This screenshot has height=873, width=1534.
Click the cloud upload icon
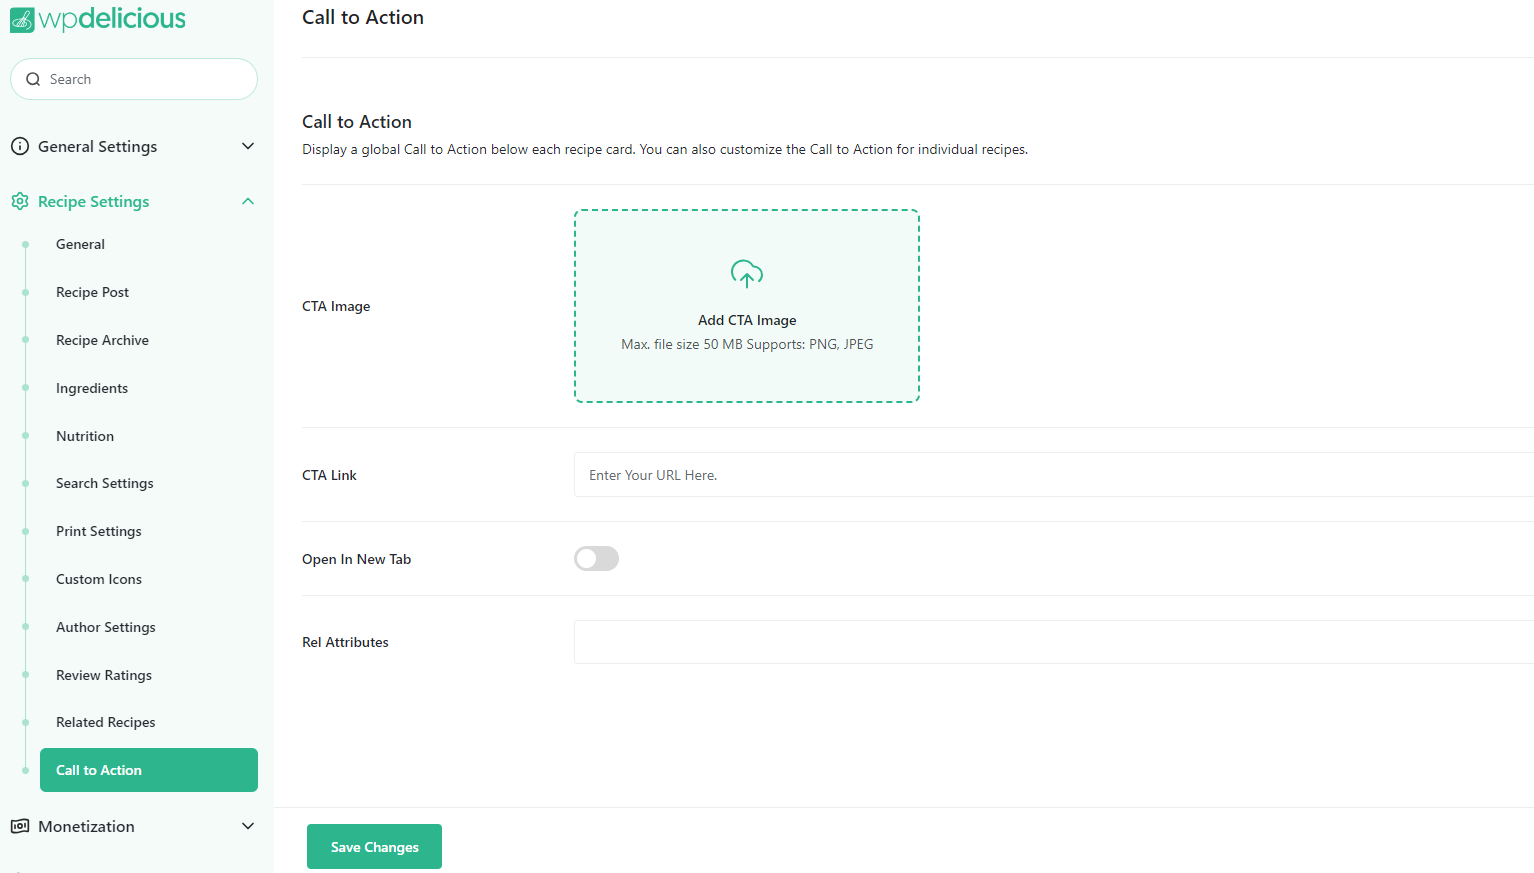tap(747, 273)
